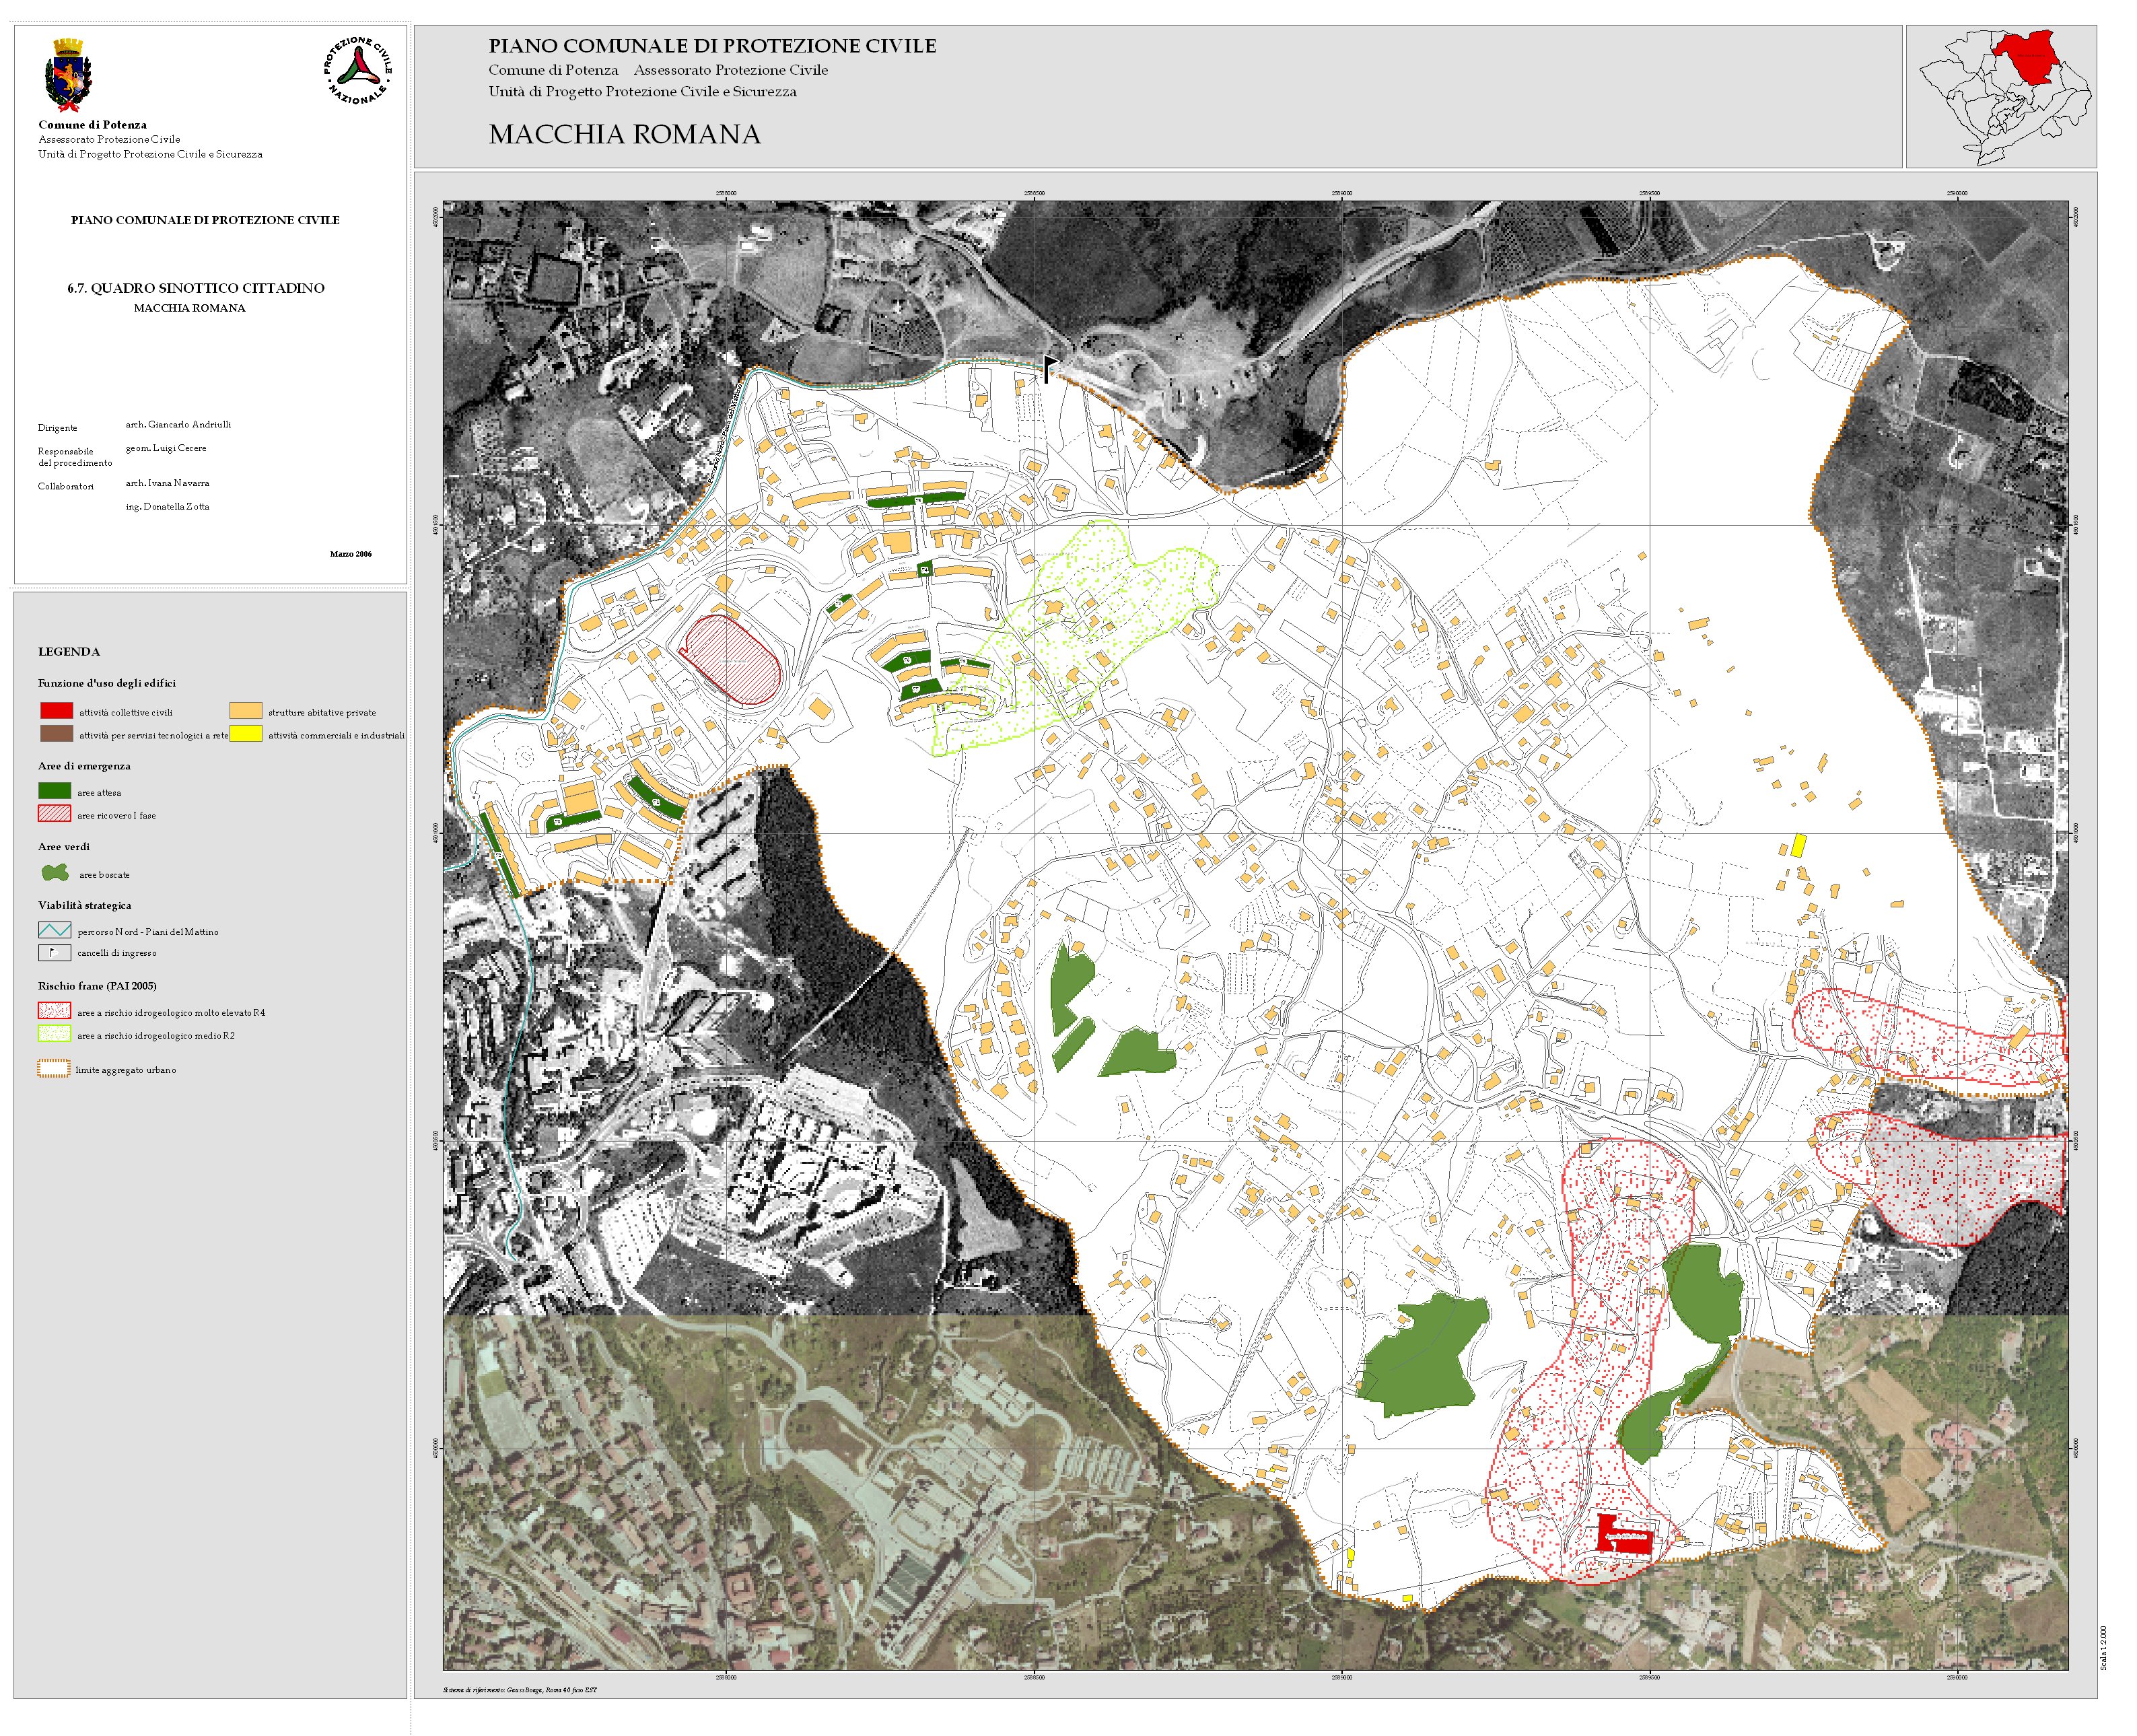Image resolution: width=2137 pixels, height=1736 pixels.
Task: Click the cancelli di ingresso flag symbol in legend
Action: (54, 953)
